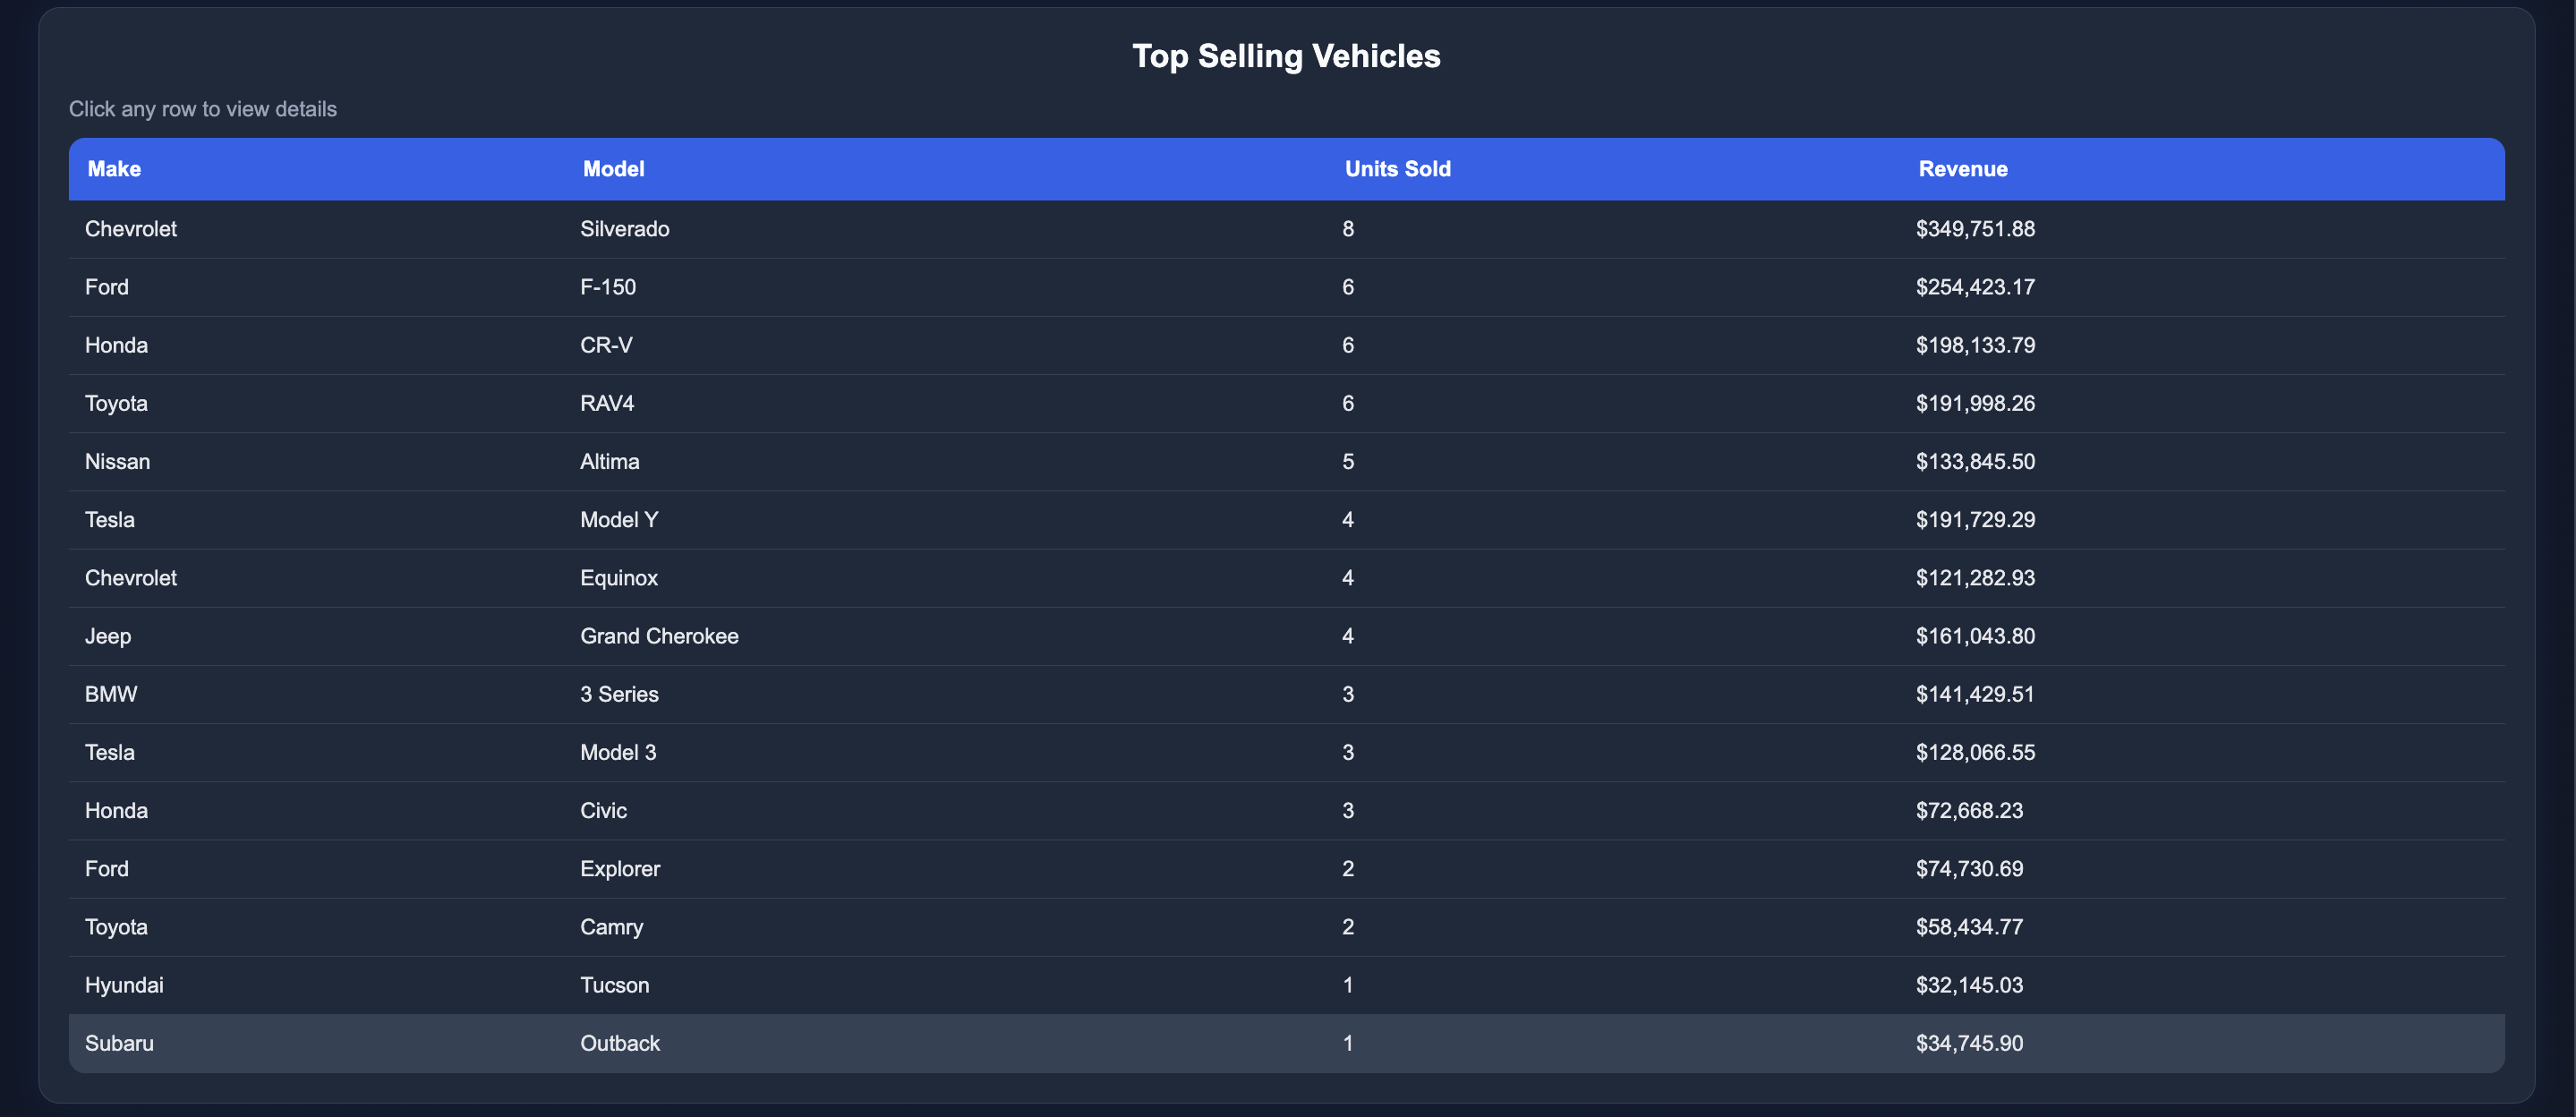The height and width of the screenshot is (1117, 2576).
Task: Click revenue value $254,423.17
Action: coord(1975,287)
